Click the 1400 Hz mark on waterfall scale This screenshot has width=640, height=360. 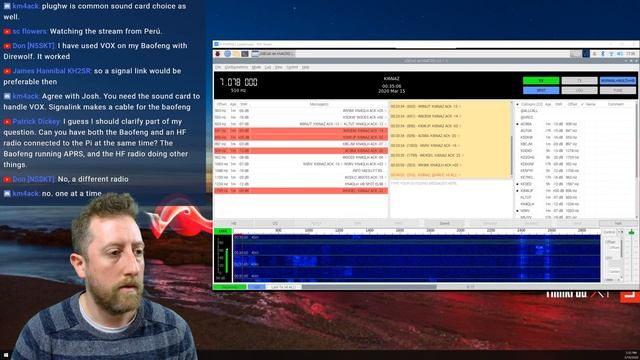tap(369, 231)
